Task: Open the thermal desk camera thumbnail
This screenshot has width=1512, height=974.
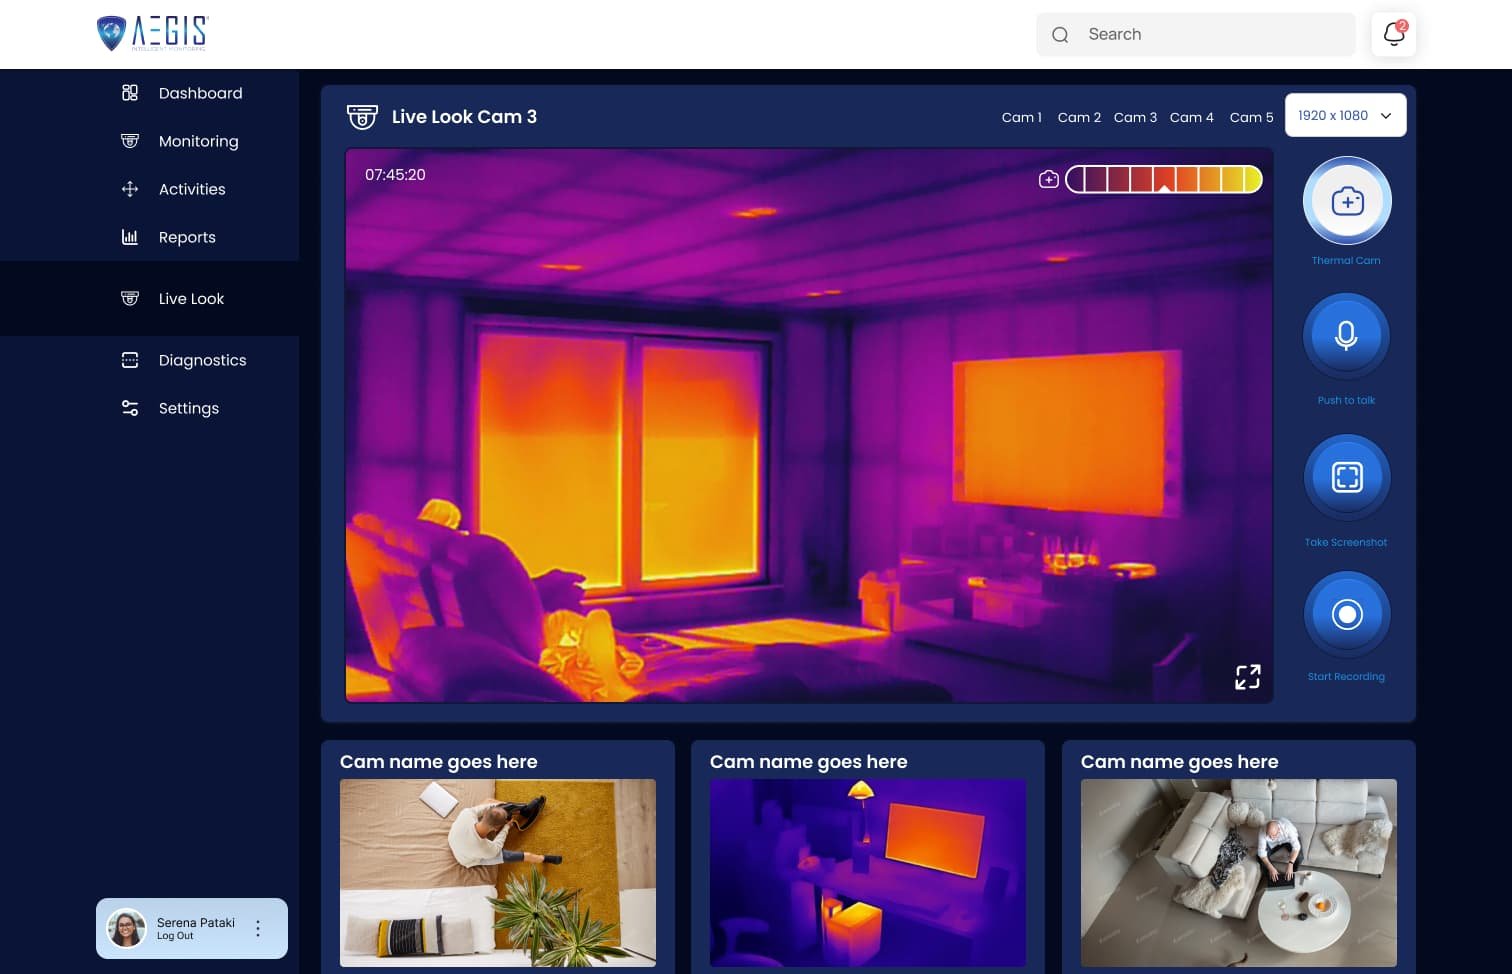Action: pos(867,872)
